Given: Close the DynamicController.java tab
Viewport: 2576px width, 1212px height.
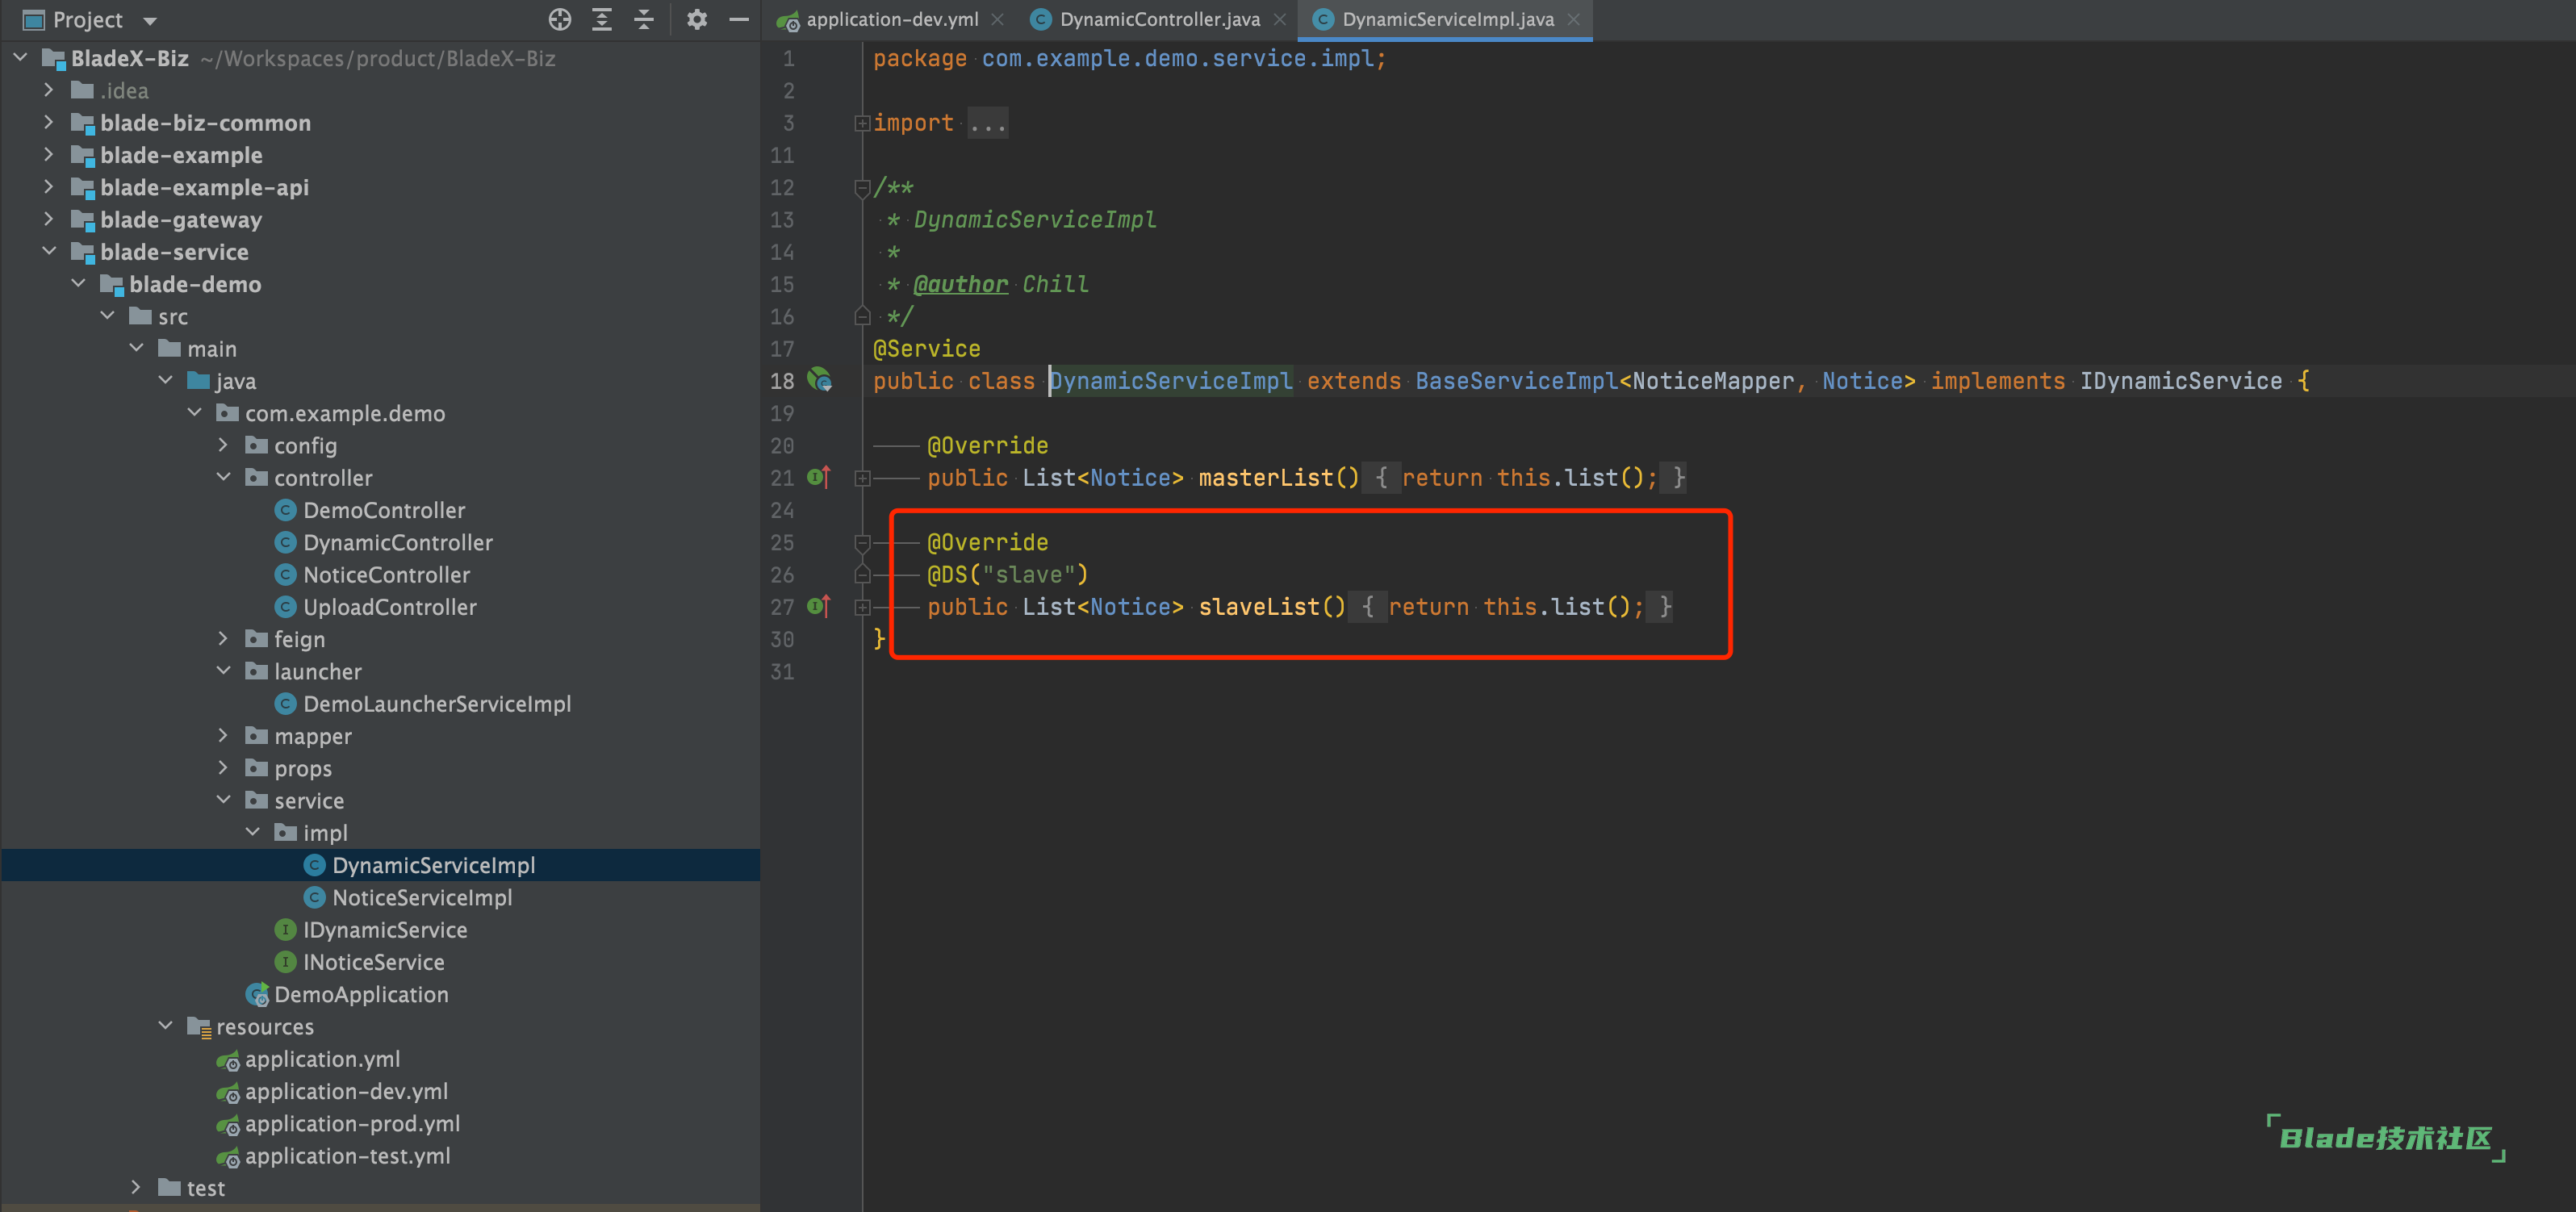Looking at the screenshot, I should [1279, 19].
